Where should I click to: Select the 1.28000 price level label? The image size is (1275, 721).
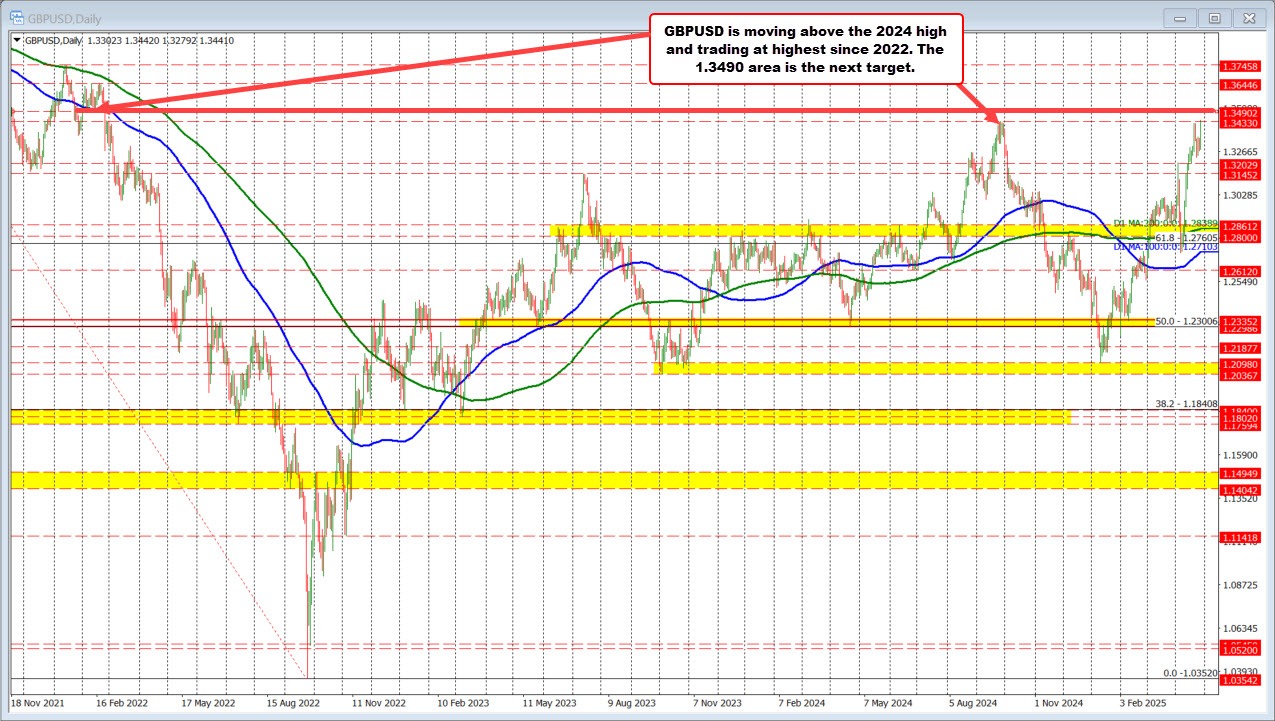(x=1239, y=239)
